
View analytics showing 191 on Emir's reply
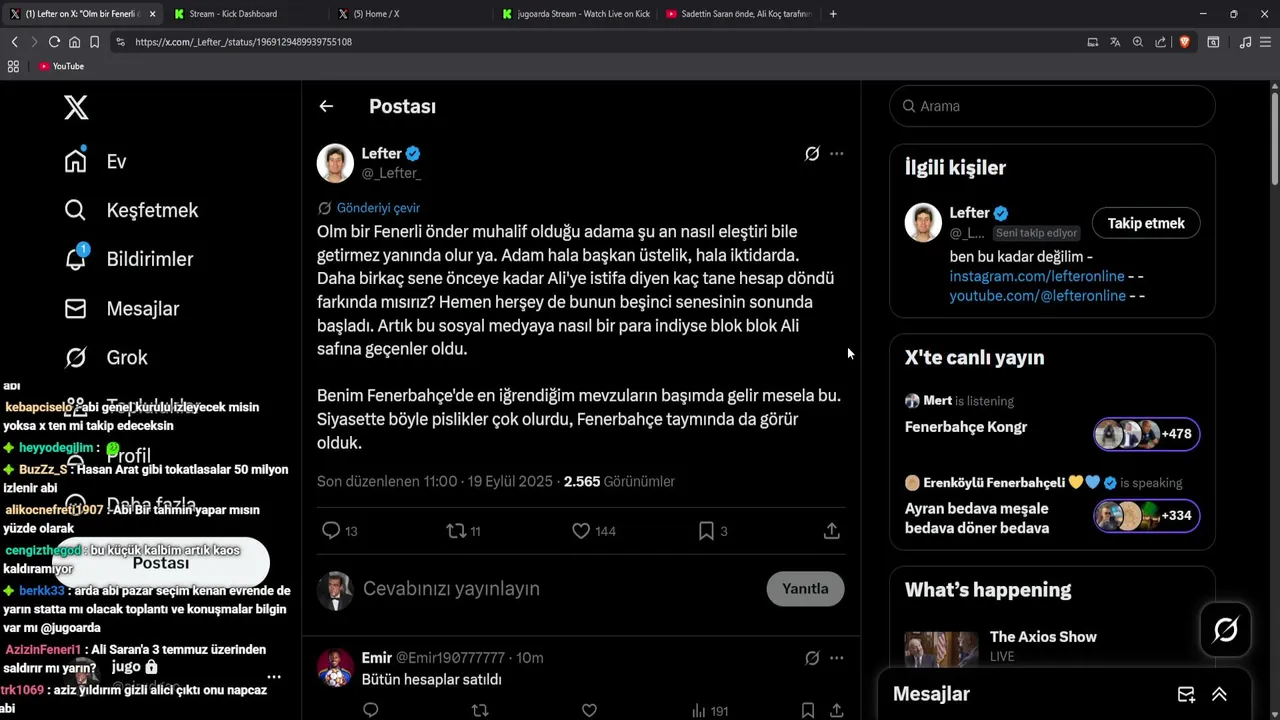coord(710,711)
